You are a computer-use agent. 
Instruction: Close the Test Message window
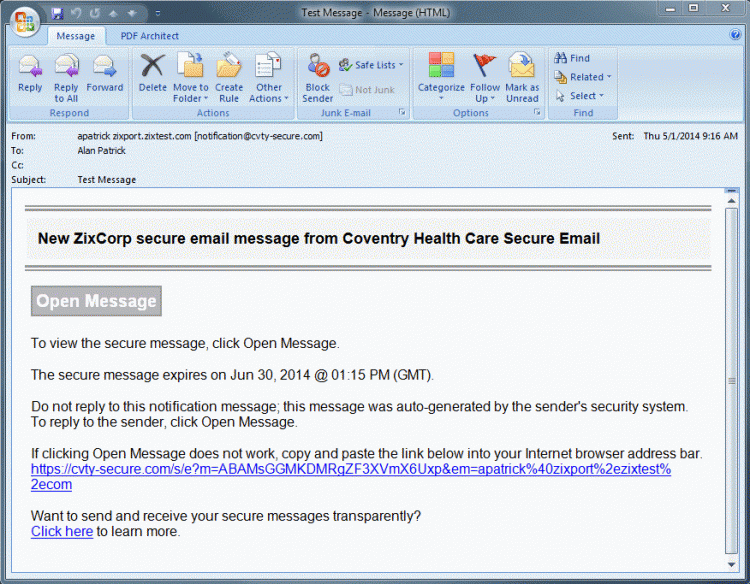(725, 8)
